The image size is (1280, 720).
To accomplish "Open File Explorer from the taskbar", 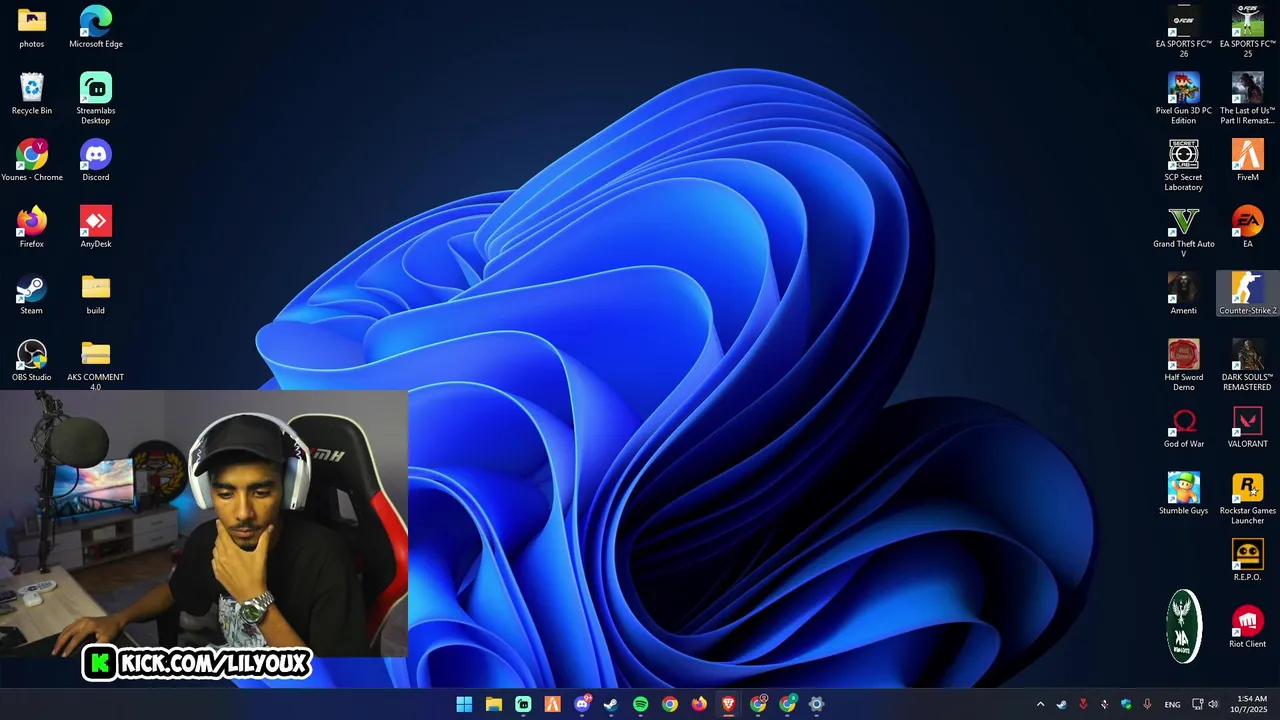I will (494, 704).
